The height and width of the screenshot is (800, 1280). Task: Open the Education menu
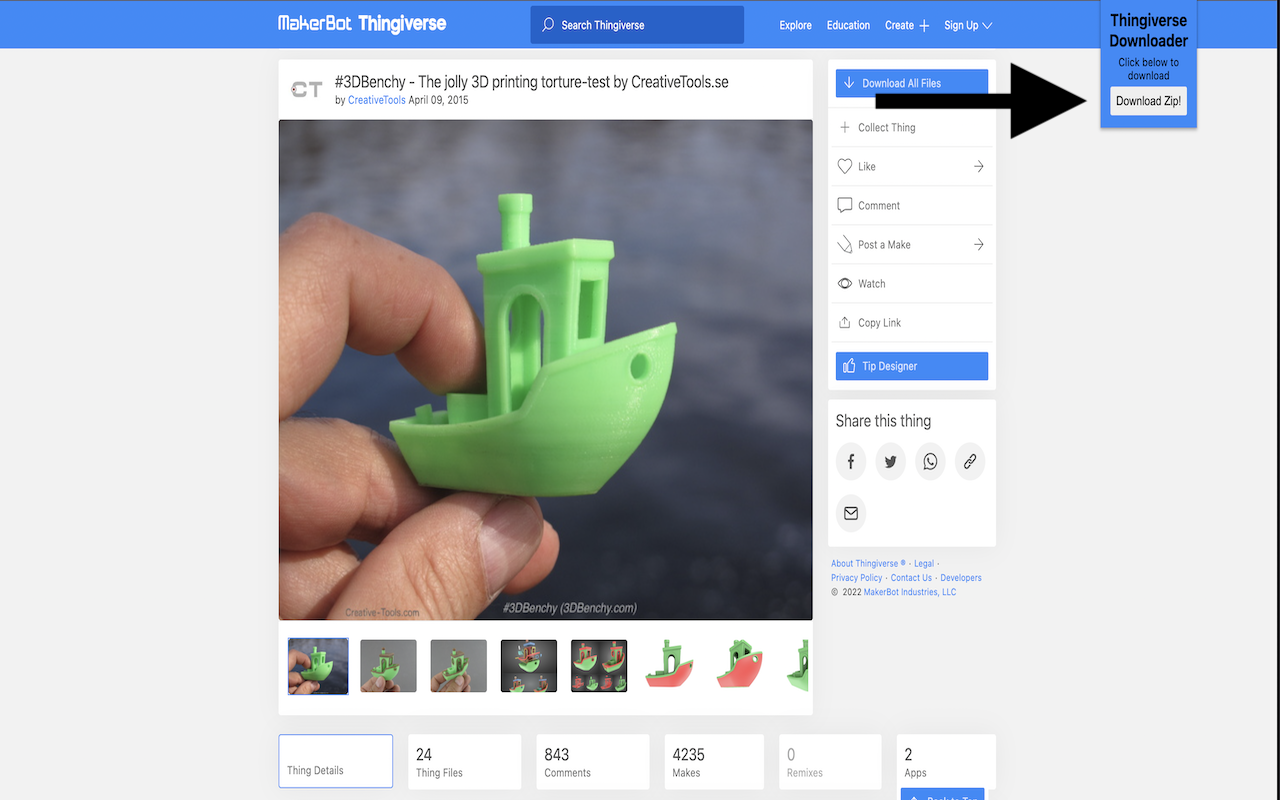point(848,25)
